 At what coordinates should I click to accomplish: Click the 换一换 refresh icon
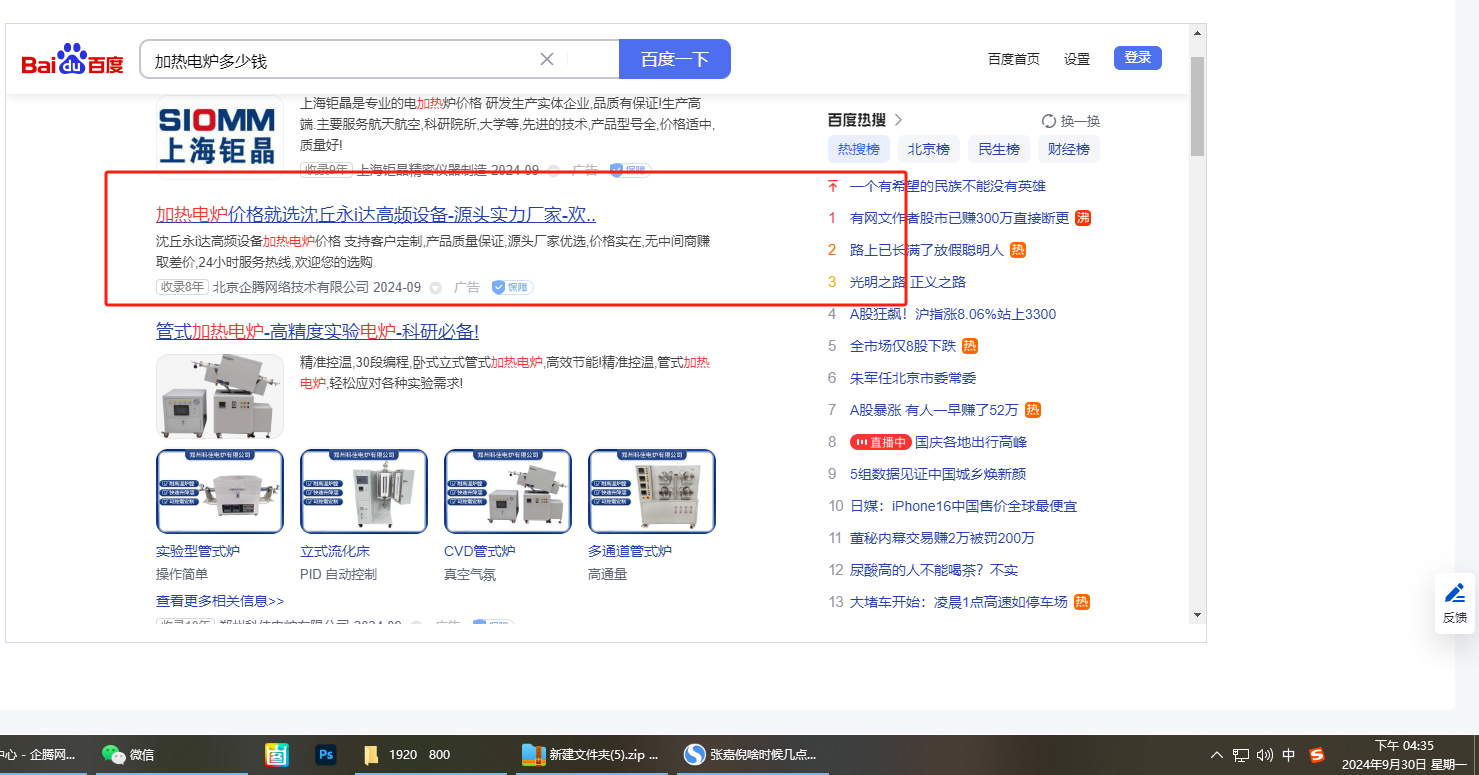1049,121
